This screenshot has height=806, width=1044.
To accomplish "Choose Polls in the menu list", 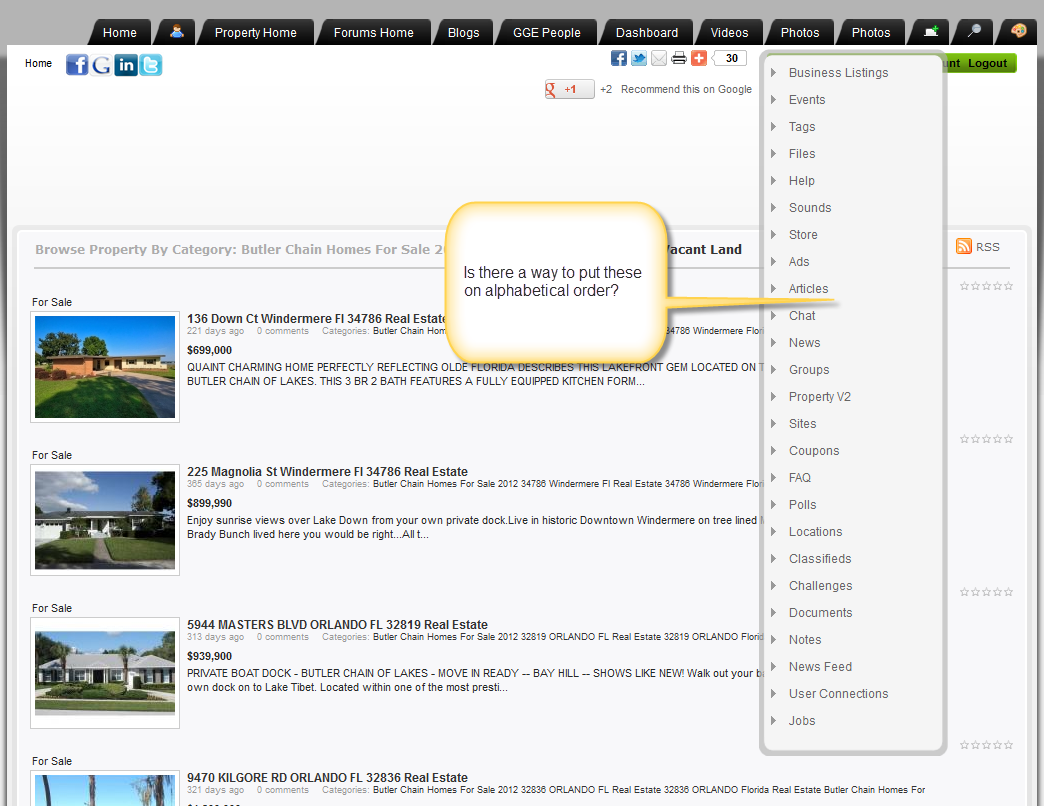I will click(802, 504).
